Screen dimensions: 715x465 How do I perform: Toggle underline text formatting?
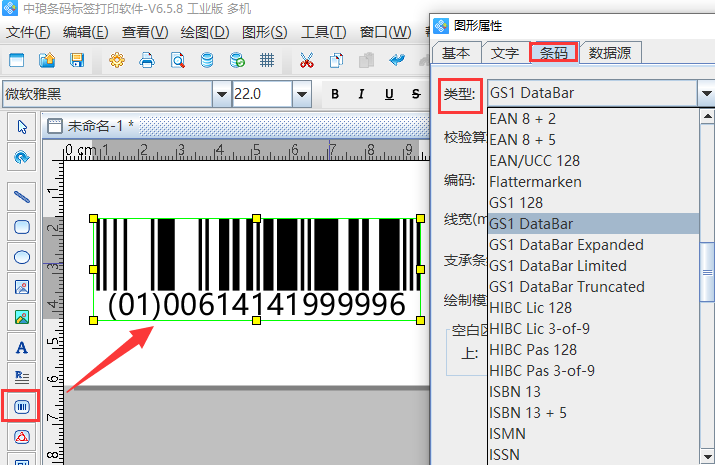pos(389,95)
